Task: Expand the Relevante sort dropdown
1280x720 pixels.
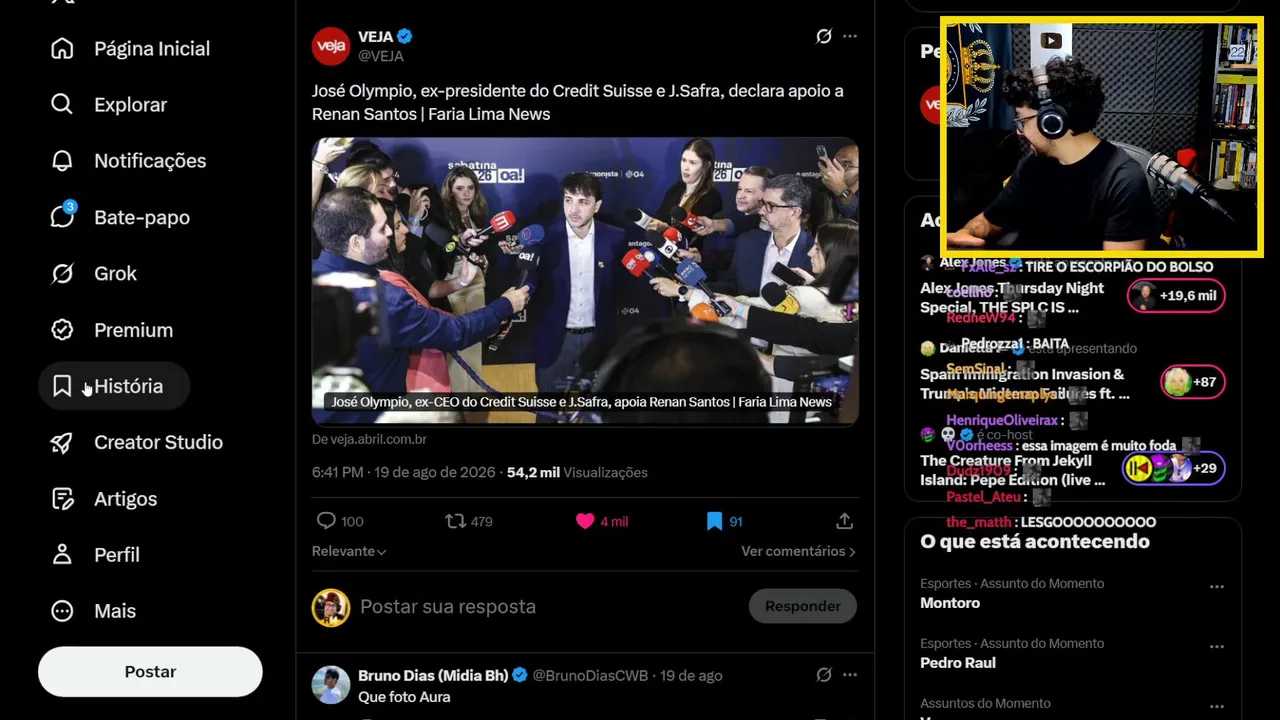Action: tap(349, 551)
